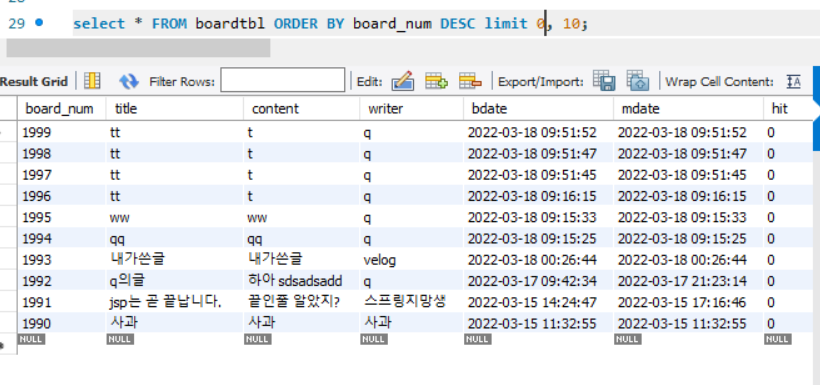820x385 pixels.
Task: Click the edit current row pencil icon
Action: click(x=402, y=81)
